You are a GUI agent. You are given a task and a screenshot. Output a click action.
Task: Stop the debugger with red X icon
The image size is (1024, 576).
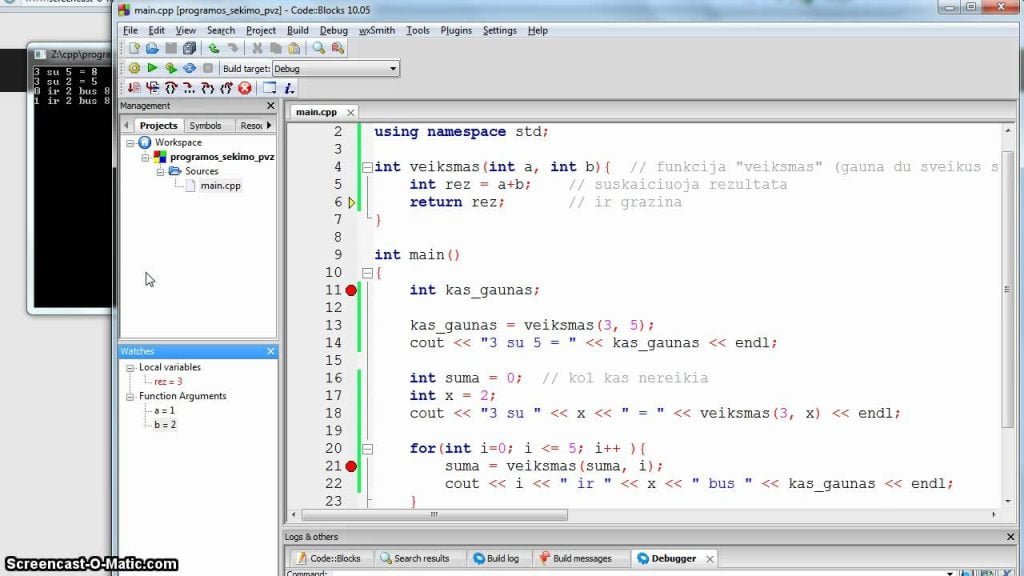[245, 88]
